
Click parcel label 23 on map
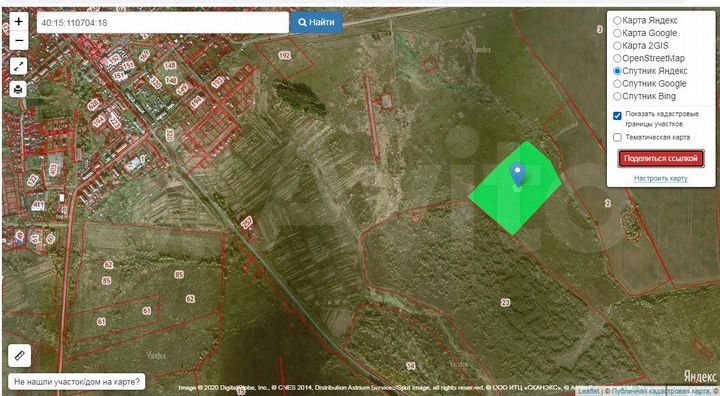tap(505, 302)
